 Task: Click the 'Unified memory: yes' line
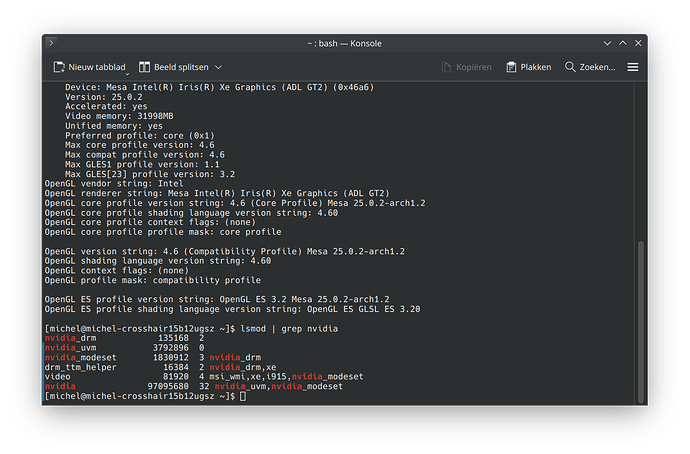tap(114, 126)
